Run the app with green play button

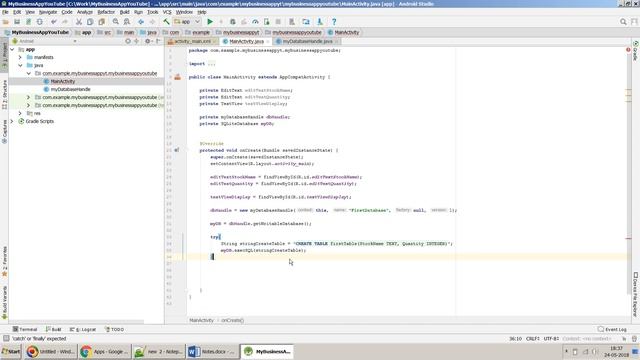[x=210, y=22]
